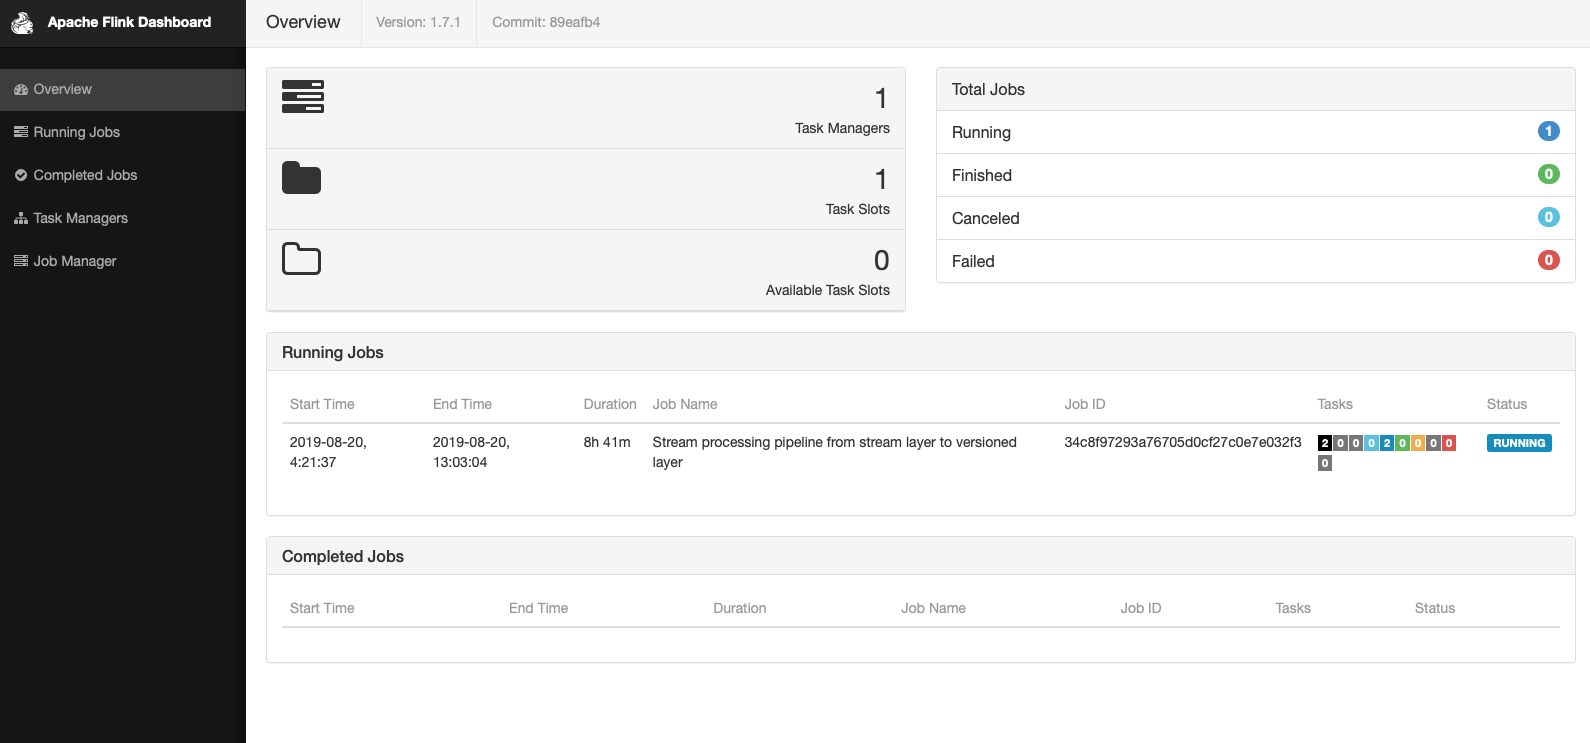
Task: Click the outlined folder Available Task Slots icon
Action: coord(301,258)
